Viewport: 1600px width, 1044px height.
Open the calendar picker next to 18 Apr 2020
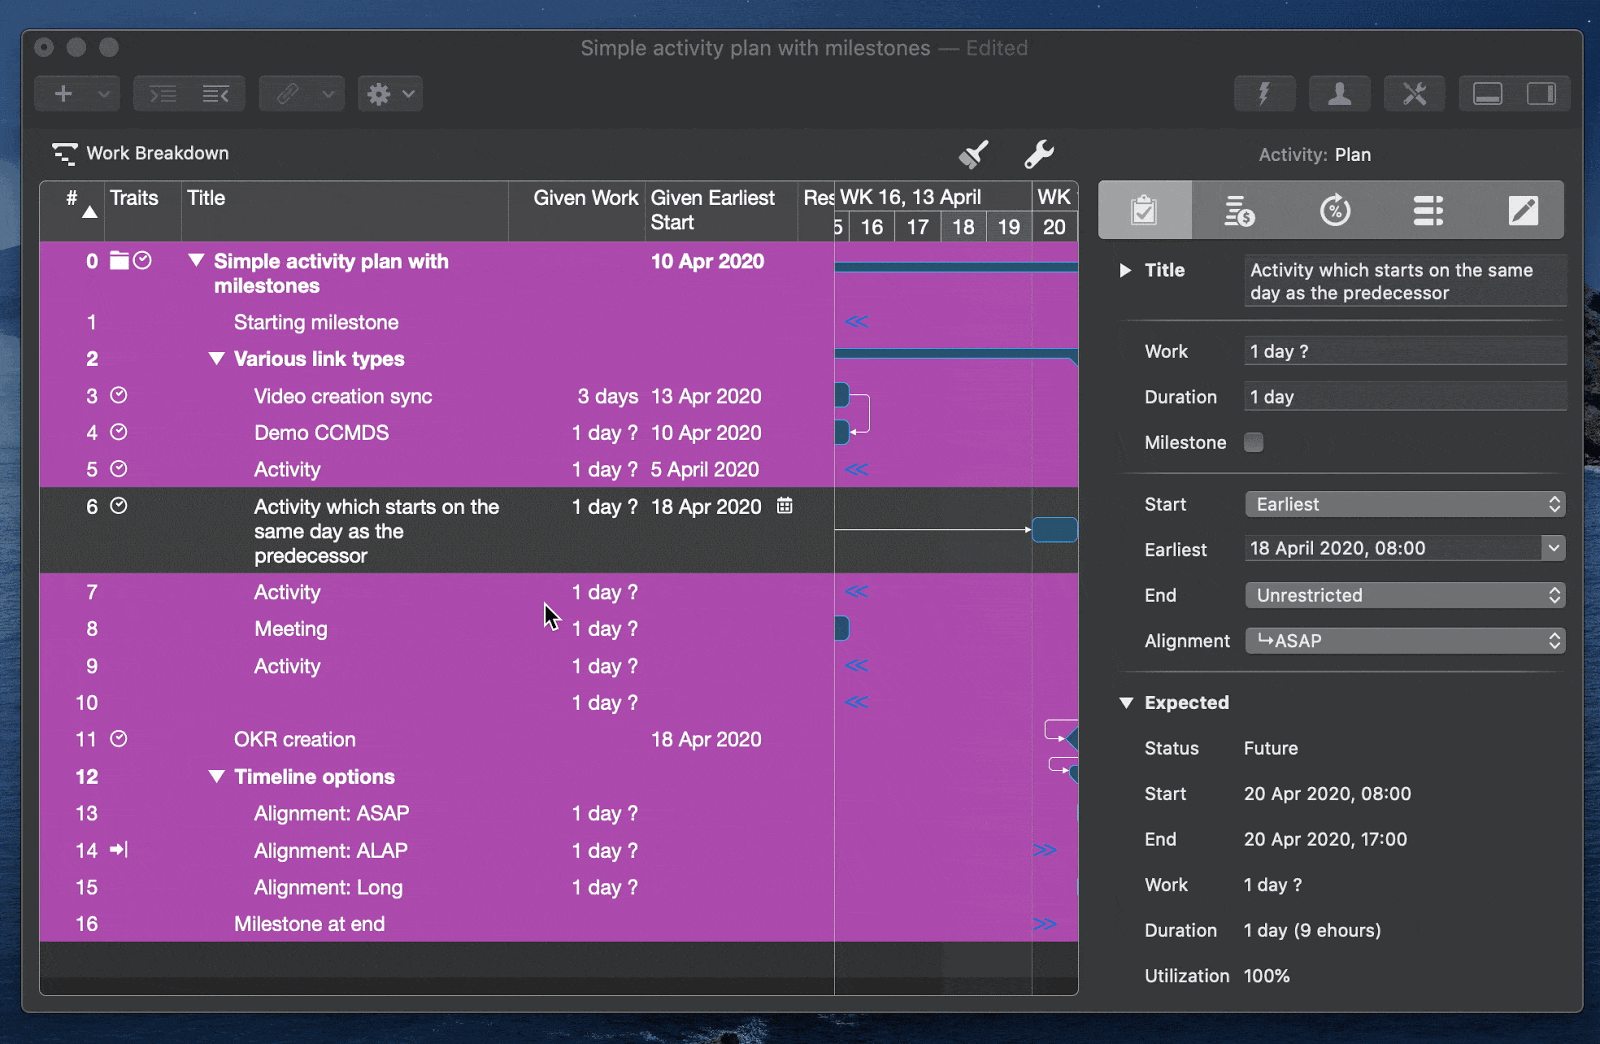click(x=785, y=506)
